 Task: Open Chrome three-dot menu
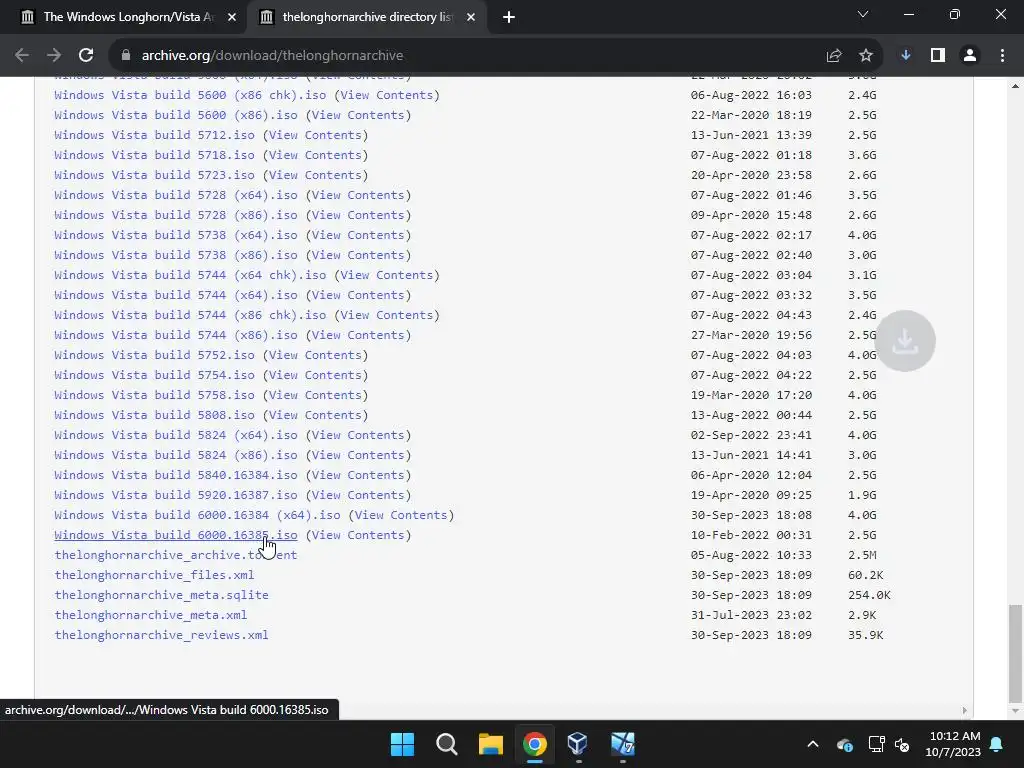point(1002,56)
